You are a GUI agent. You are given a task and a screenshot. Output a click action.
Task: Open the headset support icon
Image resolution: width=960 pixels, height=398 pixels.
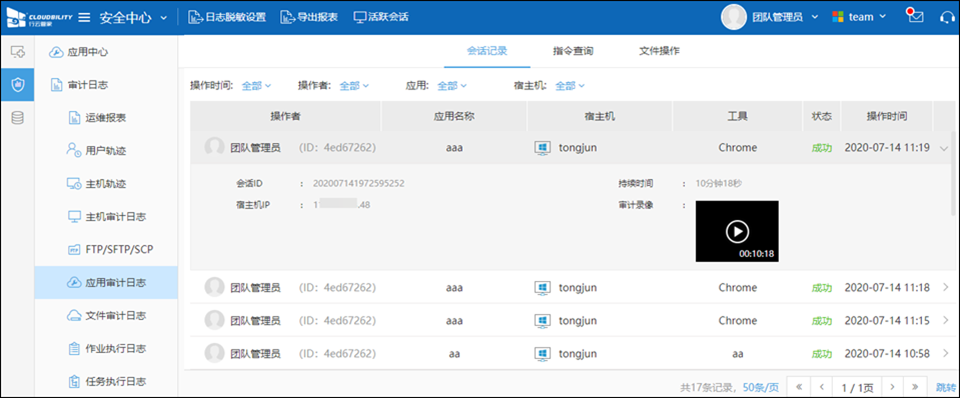pyautogui.click(x=947, y=17)
